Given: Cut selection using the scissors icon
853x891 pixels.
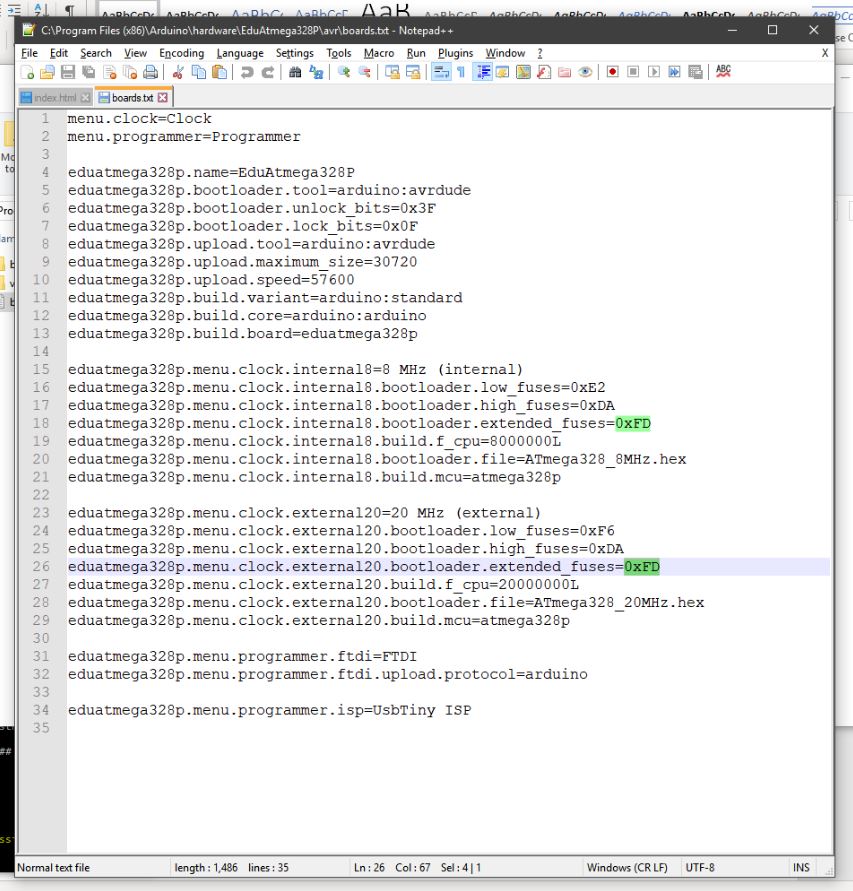Looking at the screenshot, I should pyautogui.click(x=178, y=72).
